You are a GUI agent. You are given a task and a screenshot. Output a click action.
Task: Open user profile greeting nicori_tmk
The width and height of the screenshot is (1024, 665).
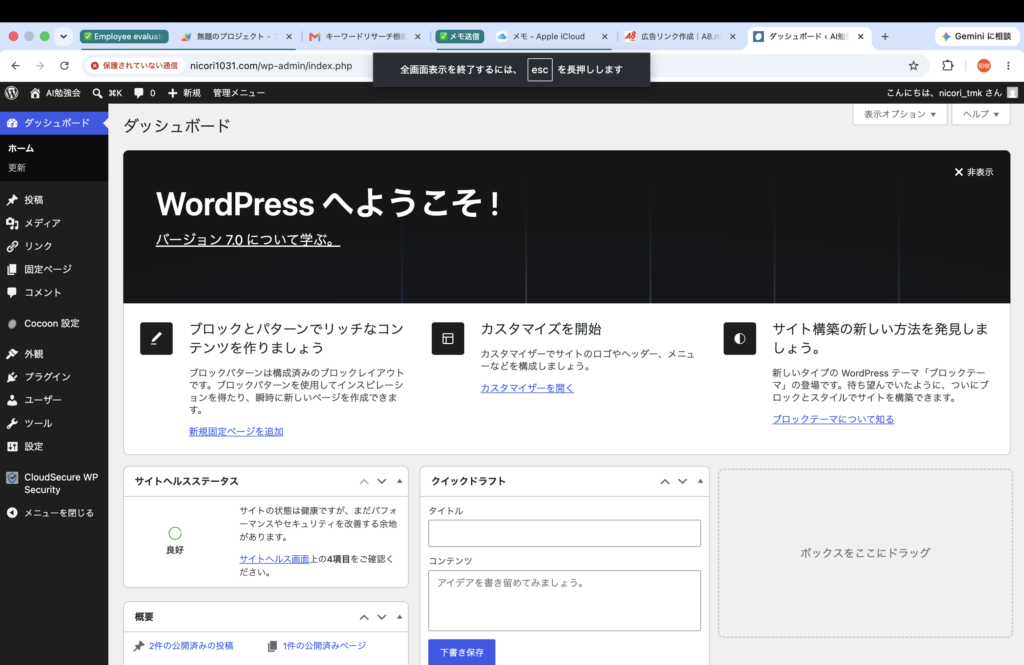(x=952, y=93)
